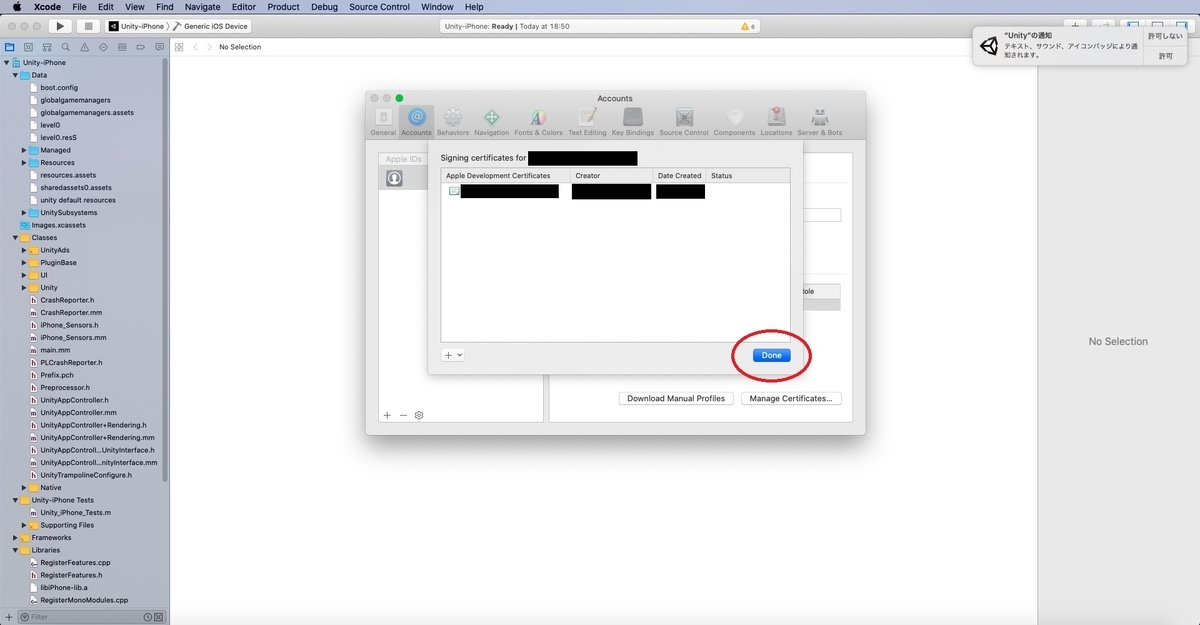
Task: Open the Apple menu
Action: pyautogui.click(x=17, y=7)
